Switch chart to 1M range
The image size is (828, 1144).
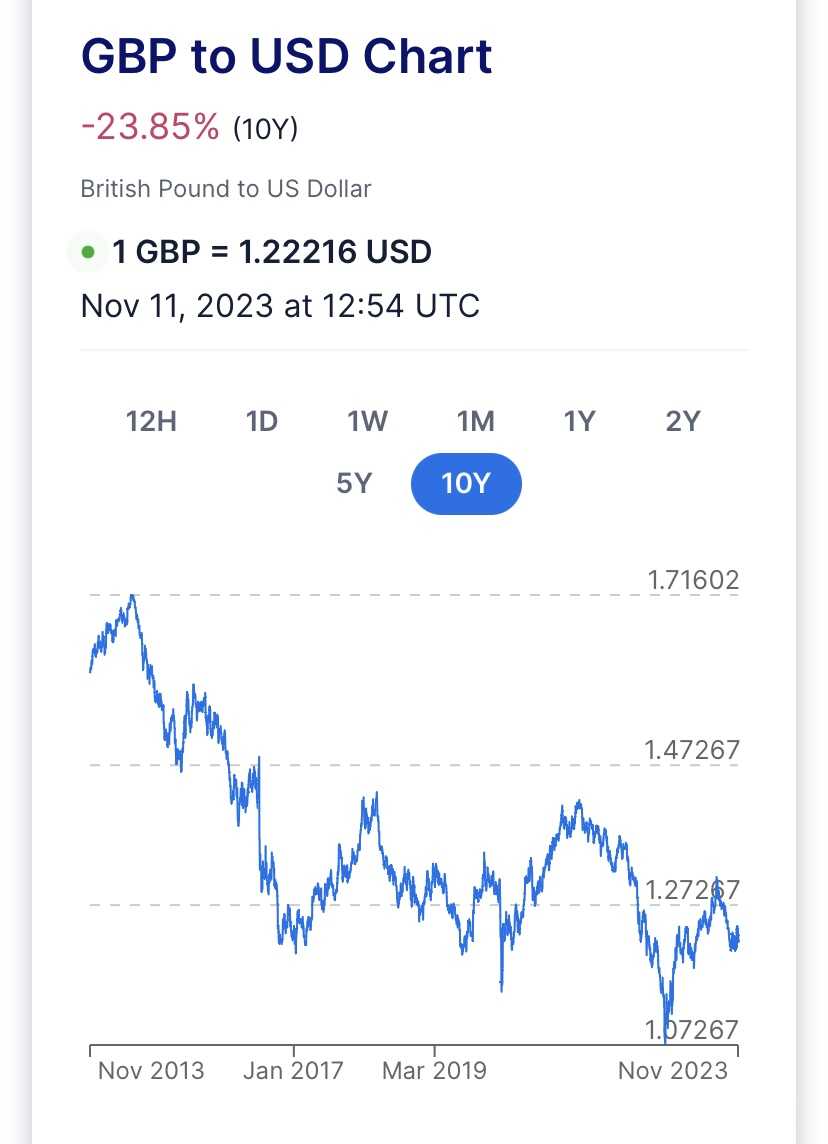click(x=476, y=421)
